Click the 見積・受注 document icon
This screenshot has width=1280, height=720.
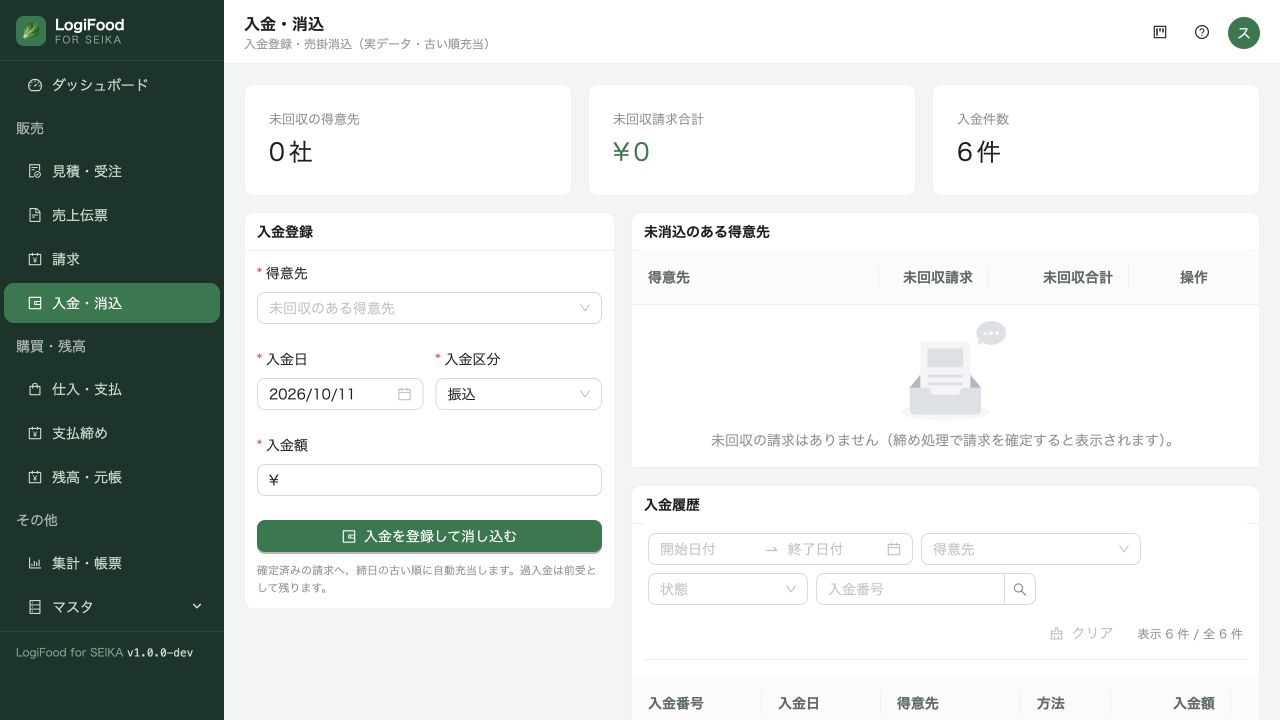[35, 171]
